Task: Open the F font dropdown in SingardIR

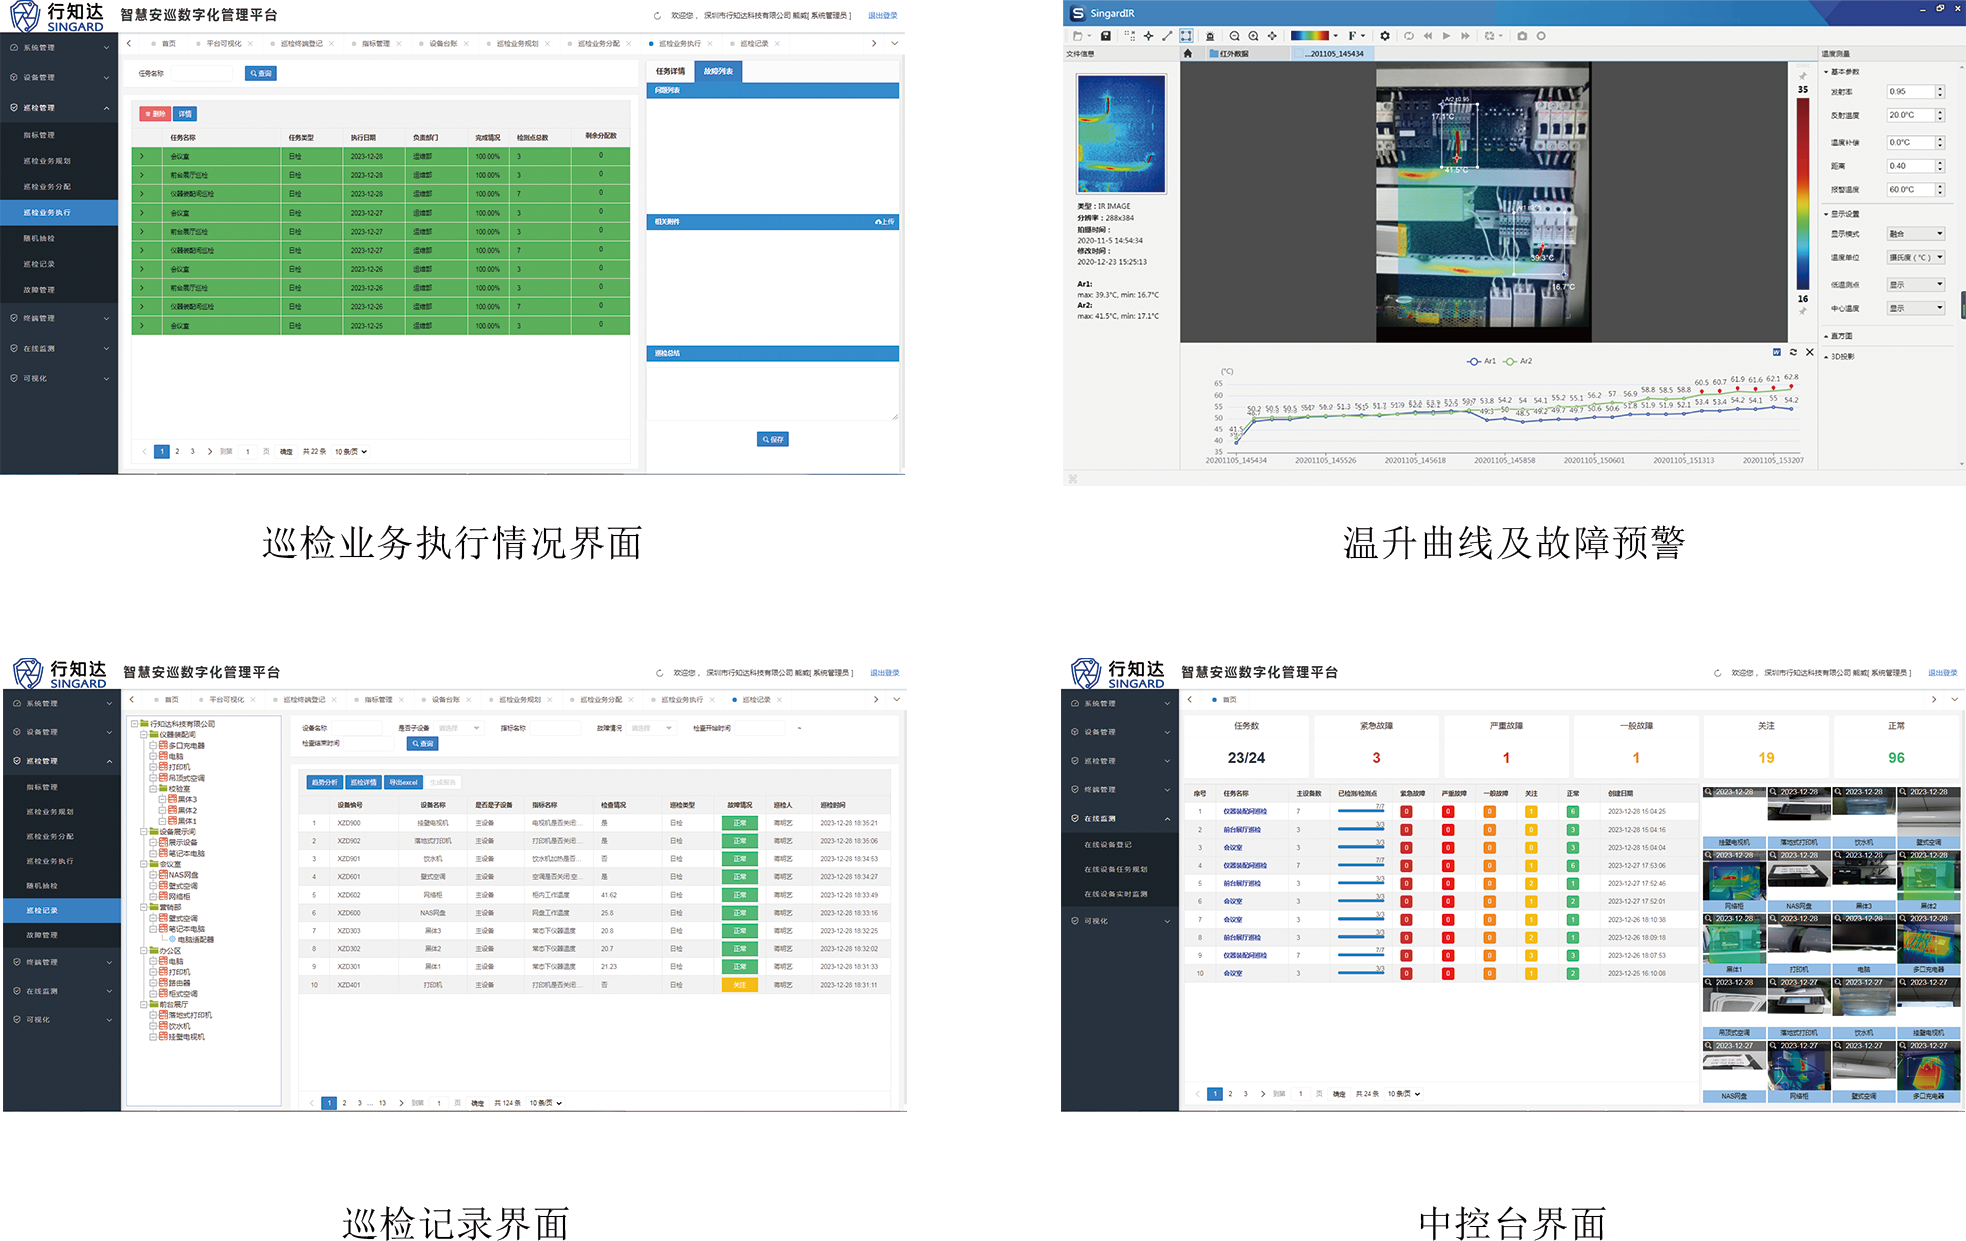Action: pos(1356,36)
